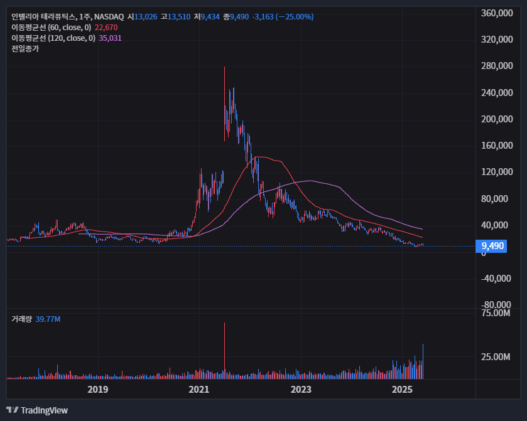Select the moving average (60, close, 0) legend
This screenshot has height=421, width=527.
point(51,28)
